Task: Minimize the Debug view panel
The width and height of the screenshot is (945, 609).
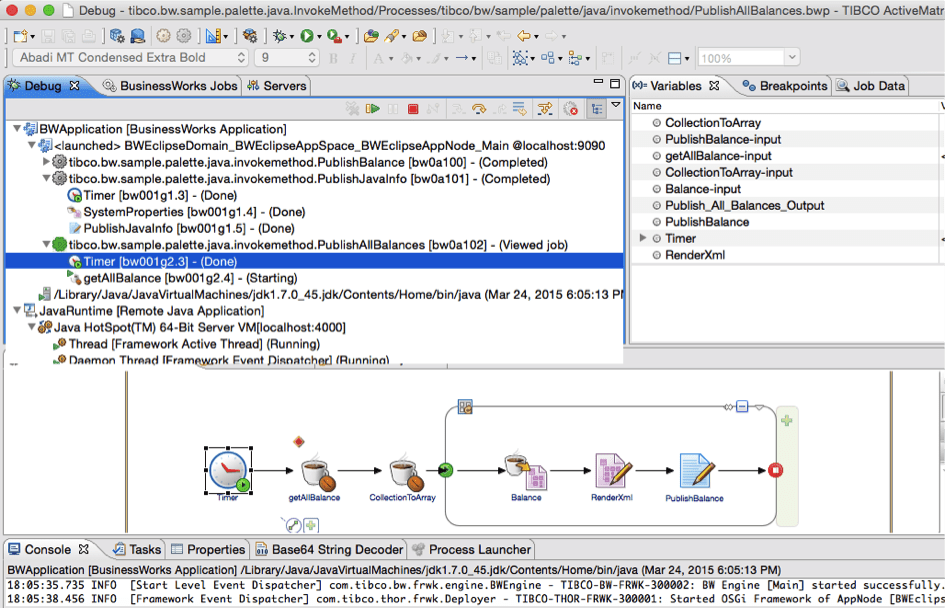Action: [598, 81]
